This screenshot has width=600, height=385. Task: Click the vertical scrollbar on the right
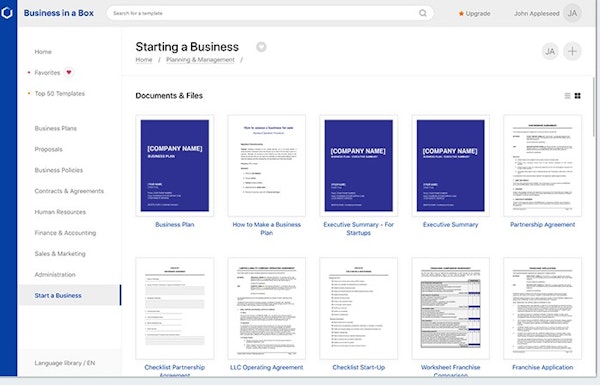594,107
